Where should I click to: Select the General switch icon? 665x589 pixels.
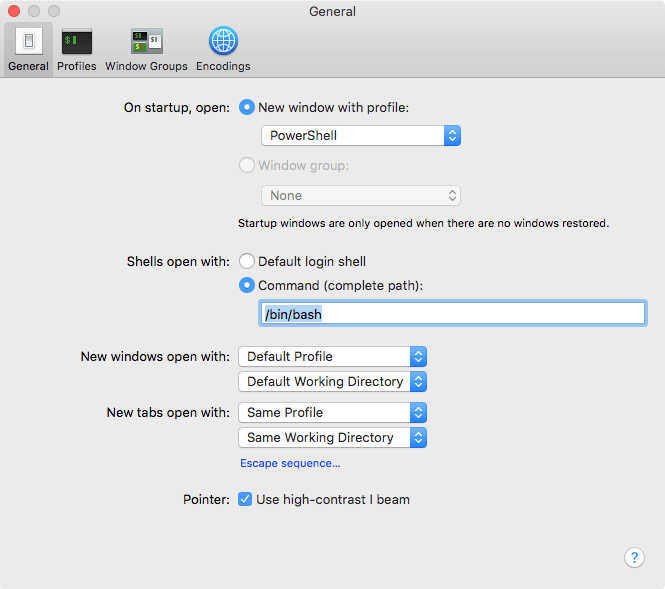pos(29,41)
